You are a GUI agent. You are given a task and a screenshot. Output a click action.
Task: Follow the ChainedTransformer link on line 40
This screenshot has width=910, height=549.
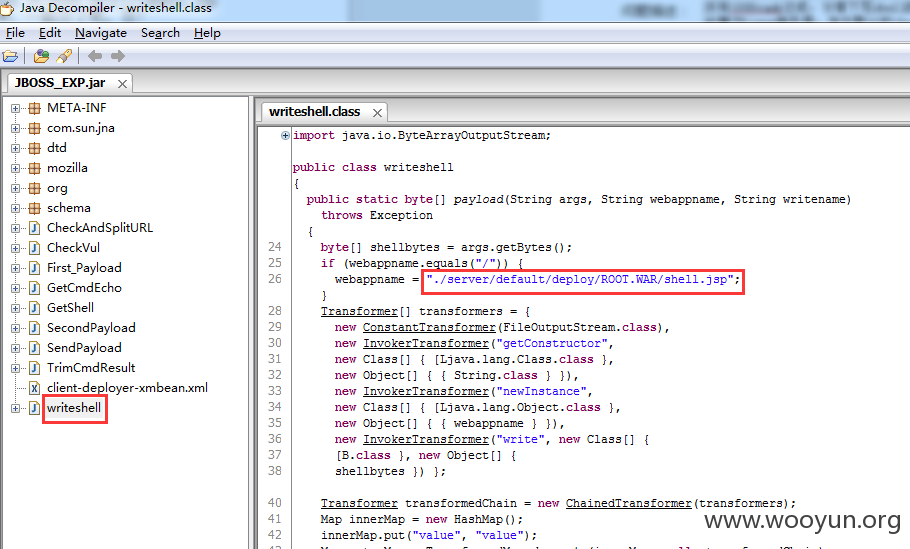point(629,503)
